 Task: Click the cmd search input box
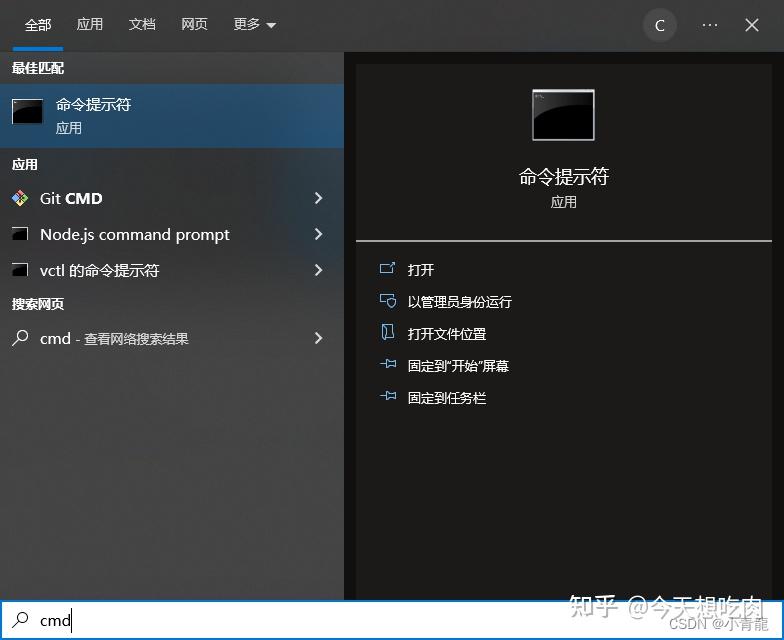point(392,620)
